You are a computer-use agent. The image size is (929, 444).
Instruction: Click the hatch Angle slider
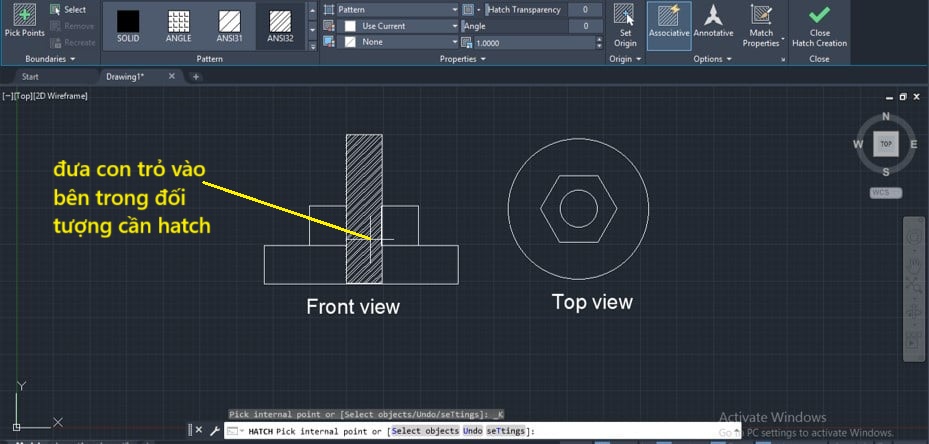514,26
